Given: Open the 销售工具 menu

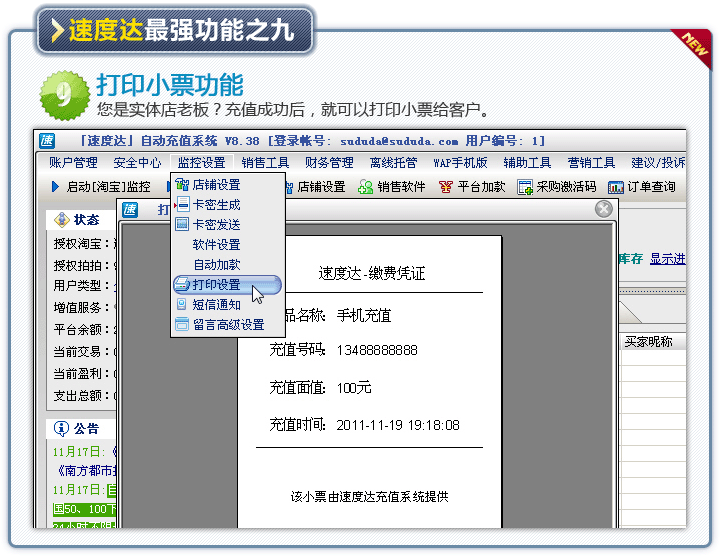Looking at the screenshot, I should coord(265,163).
